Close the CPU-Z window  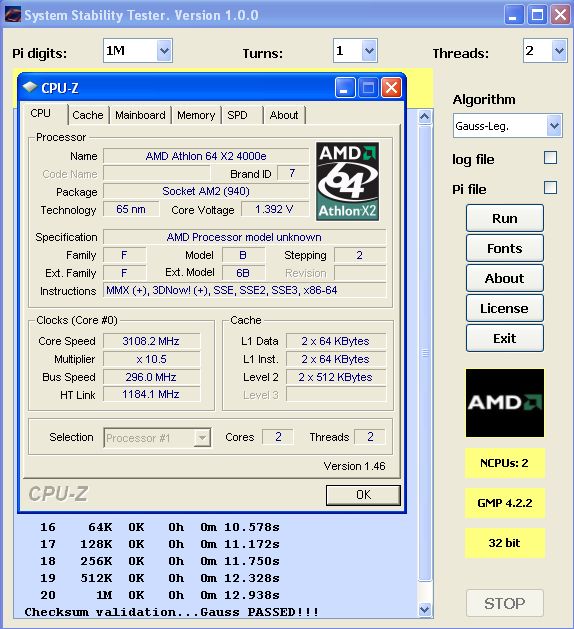click(391, 87)
